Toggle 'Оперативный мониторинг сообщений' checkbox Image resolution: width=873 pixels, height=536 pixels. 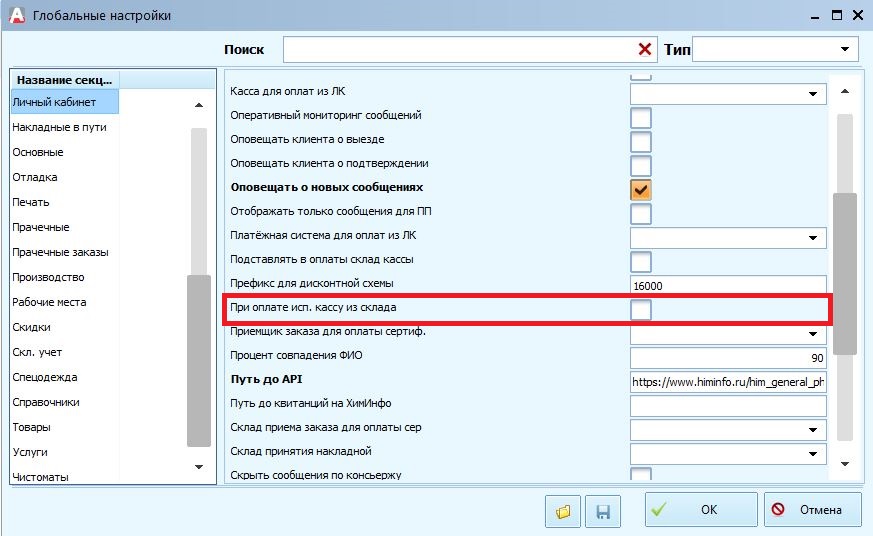tap(641, 118)
